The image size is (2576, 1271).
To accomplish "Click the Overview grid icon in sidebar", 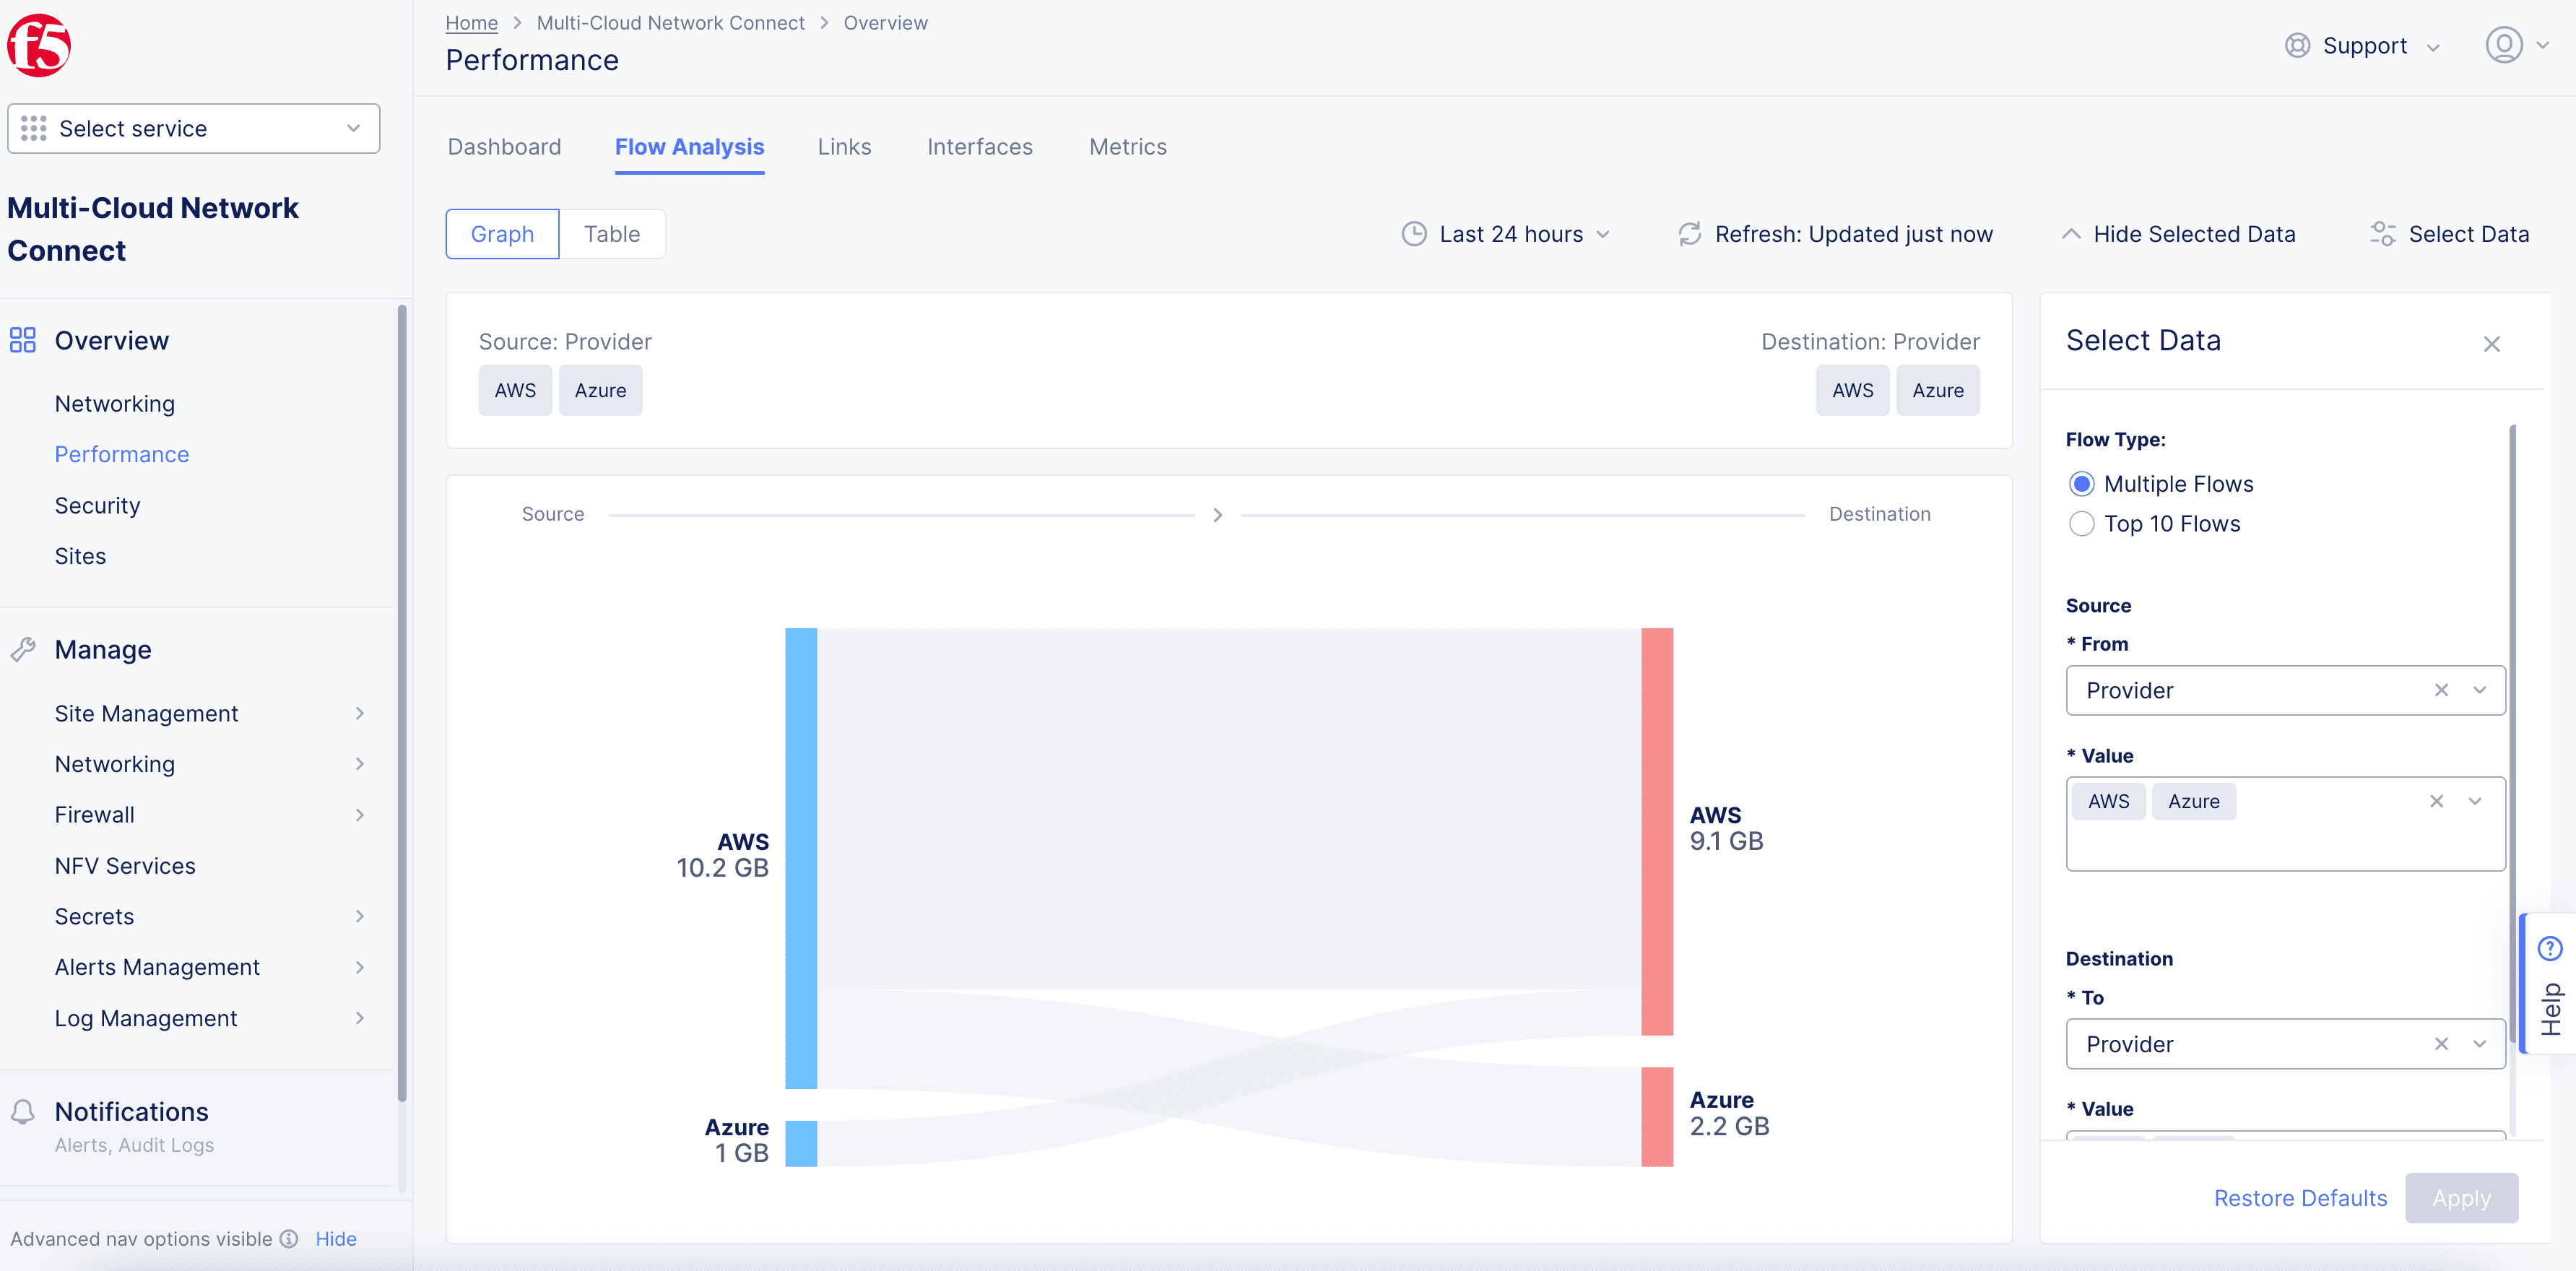I will tap(23, 340).
